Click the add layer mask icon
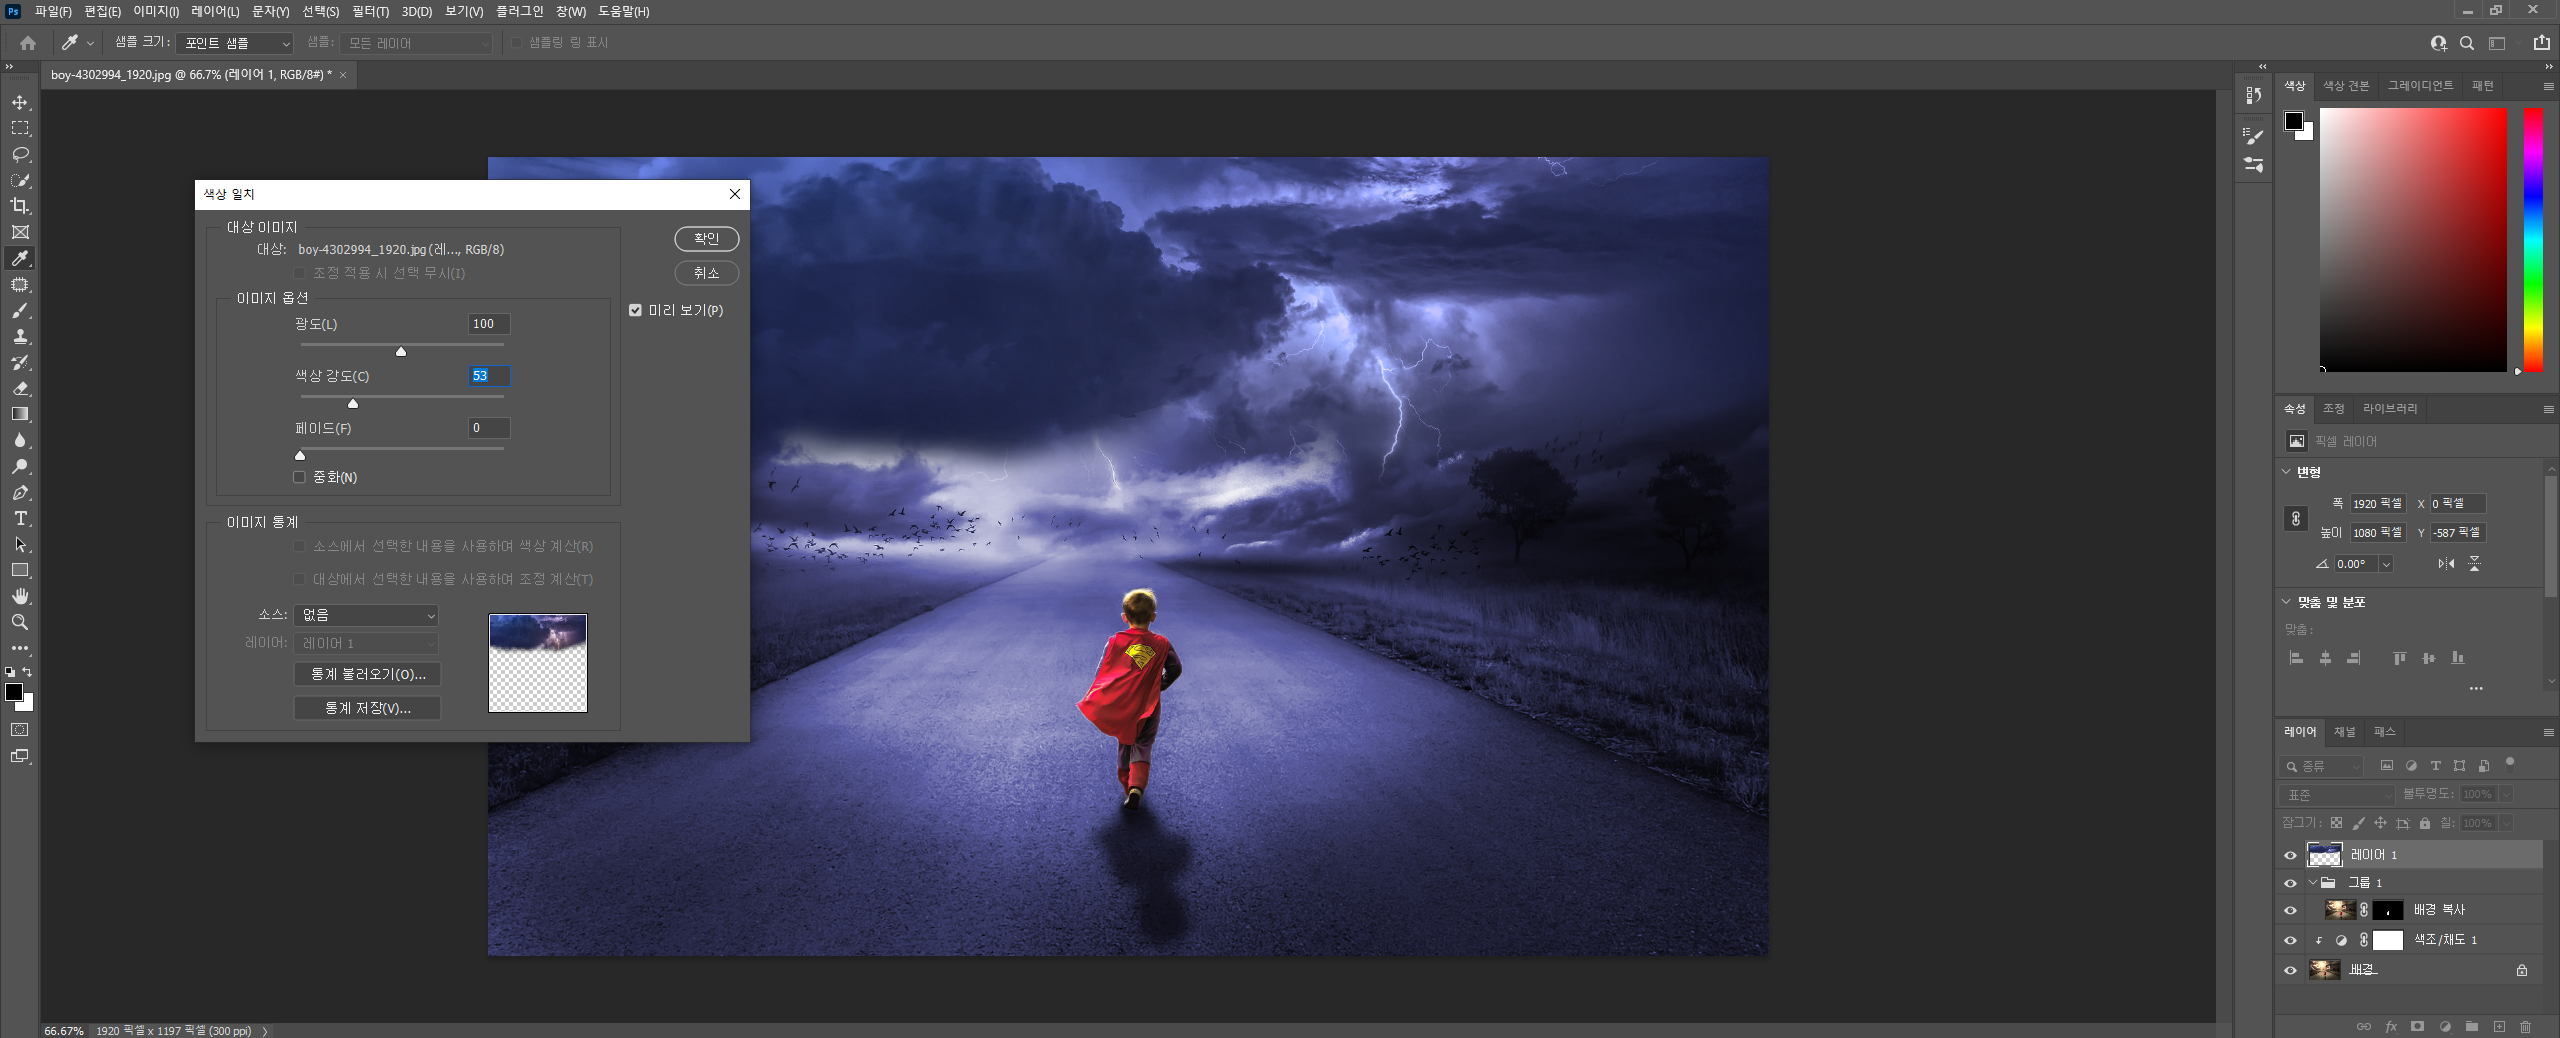 2418,1026
